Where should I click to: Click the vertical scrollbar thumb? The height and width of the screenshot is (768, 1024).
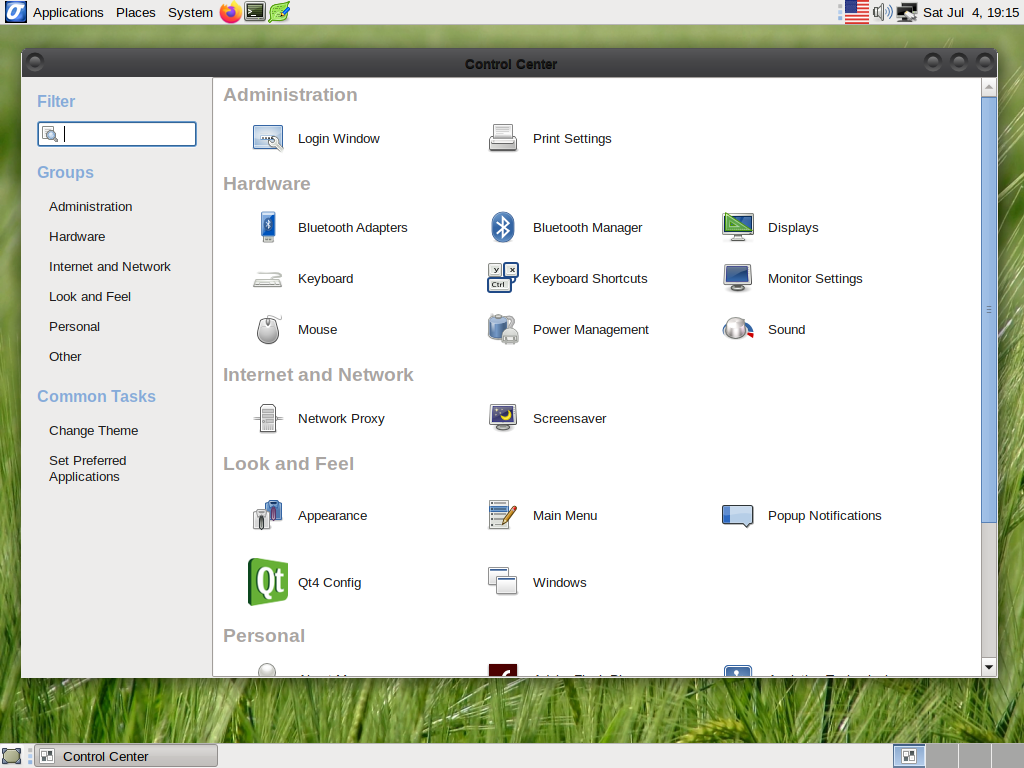tap(989, 310)
